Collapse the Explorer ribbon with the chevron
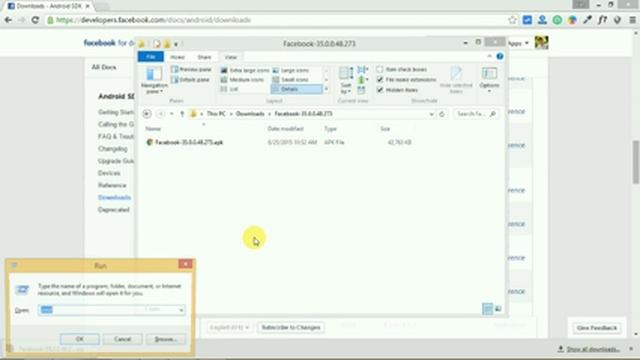This screenshot has width=640, height=360. [x=489, y=56]
